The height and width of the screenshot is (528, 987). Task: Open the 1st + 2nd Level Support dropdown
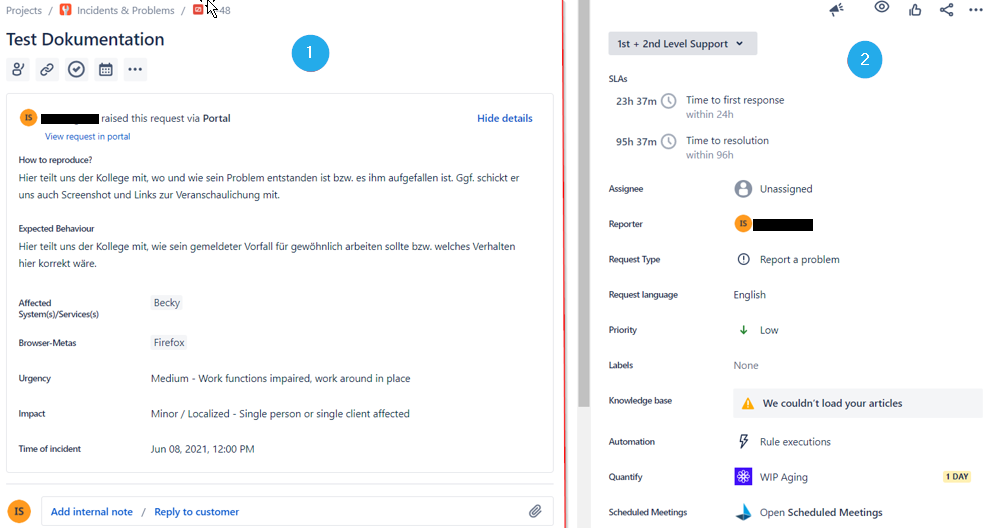(x=682, y=43)
